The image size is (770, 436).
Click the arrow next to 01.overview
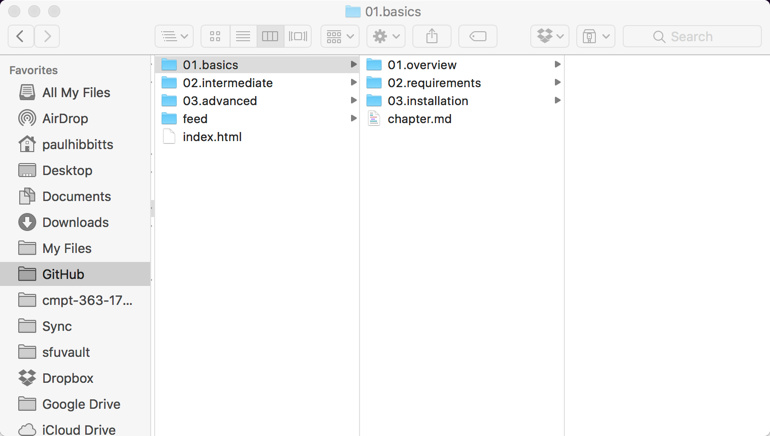point(557,64)
